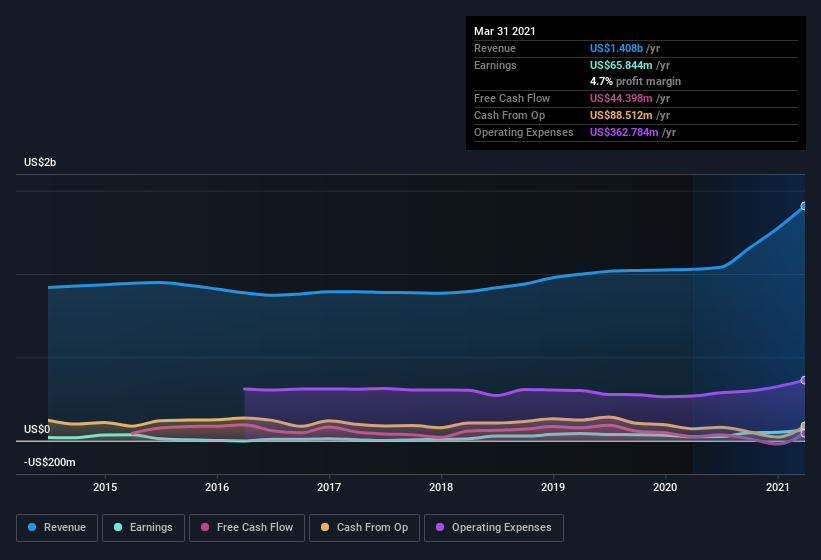Toggle the Cash From Op legend button
Image resolution: width=821 pixels, height=560 pixels.
[364, 528]
